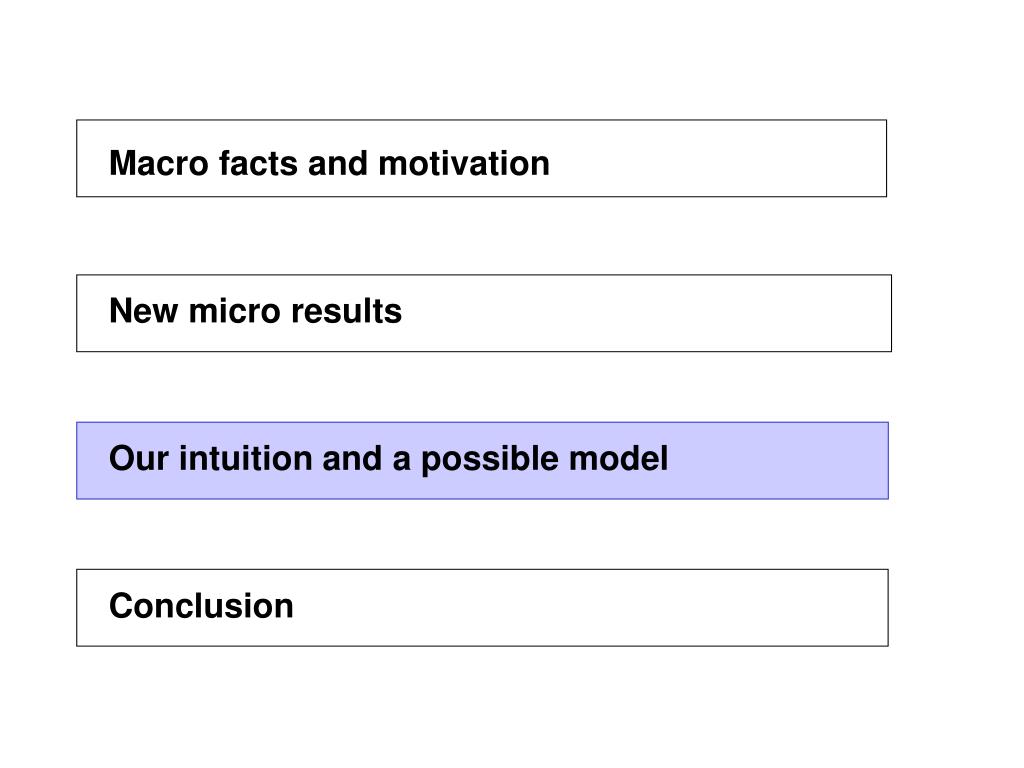Click the word 'facts' in the first box
The height and width of the screenshot is (768, 1024).
click(x=258, y=163)
